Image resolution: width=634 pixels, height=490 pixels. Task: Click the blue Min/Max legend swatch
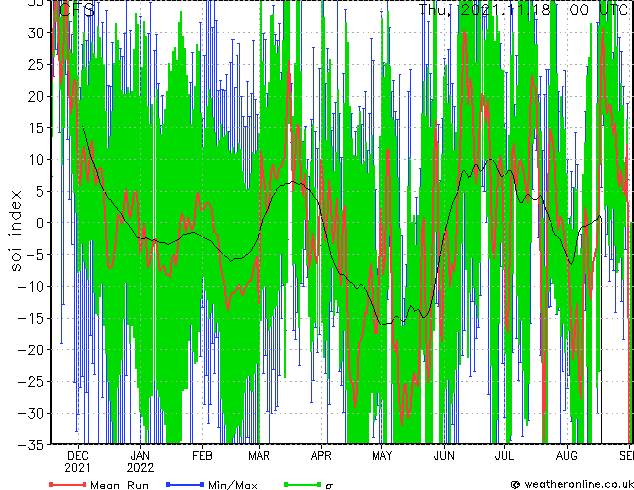pyautogui.click(x=185, y=484)
